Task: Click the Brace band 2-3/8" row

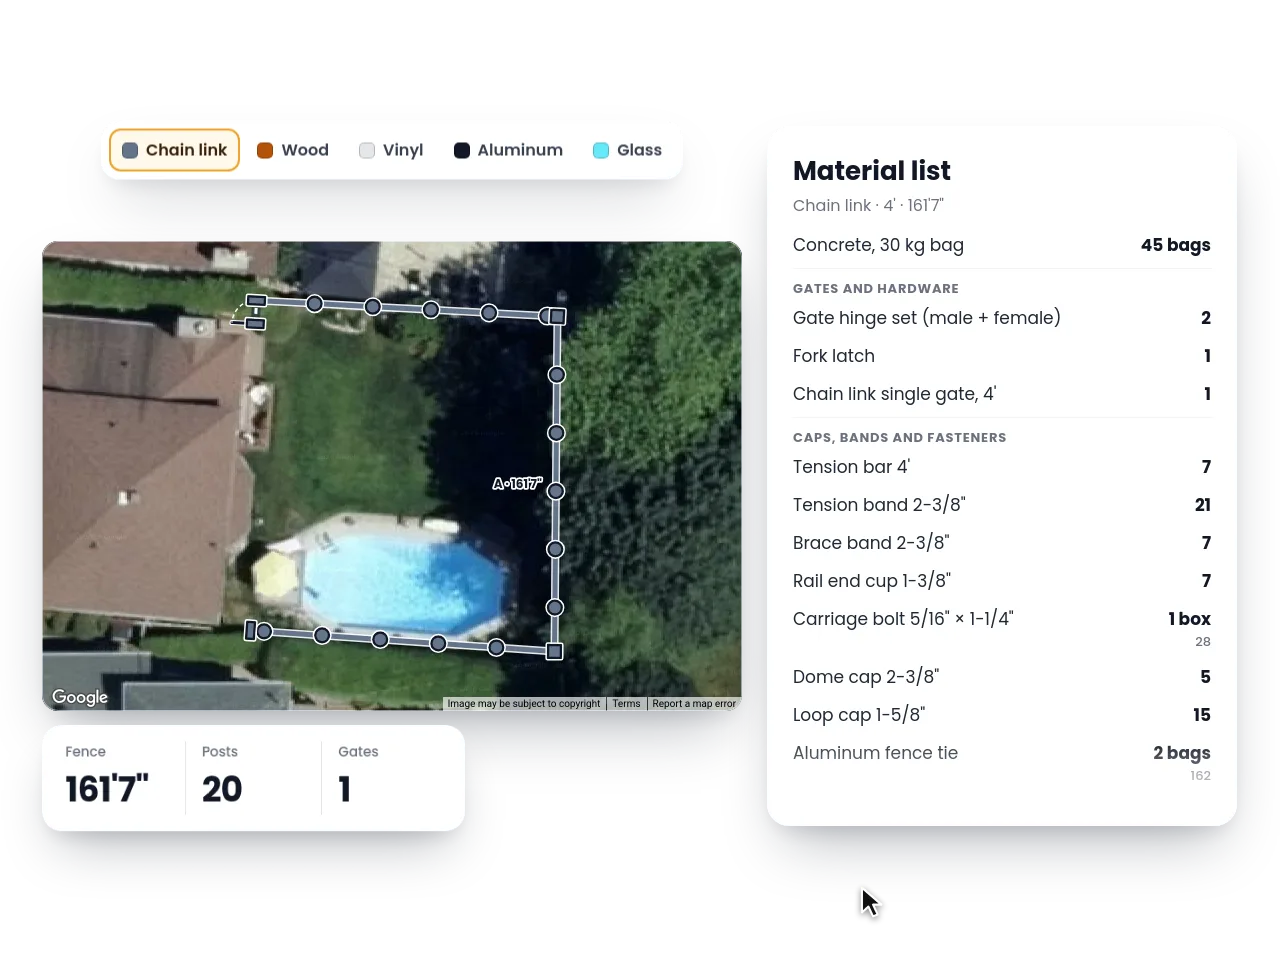Action: point(1002,543)
